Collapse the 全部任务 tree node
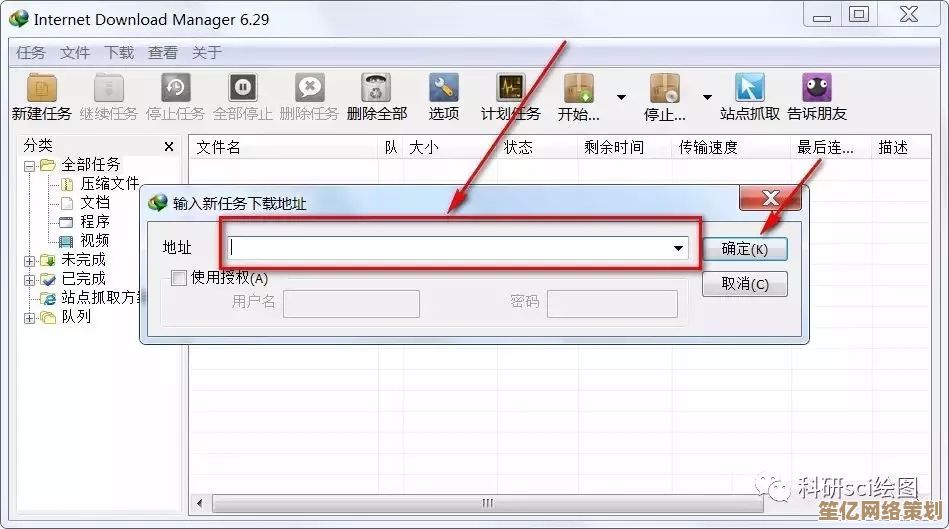This screenshot has height=529, width=949. [29, 166]
